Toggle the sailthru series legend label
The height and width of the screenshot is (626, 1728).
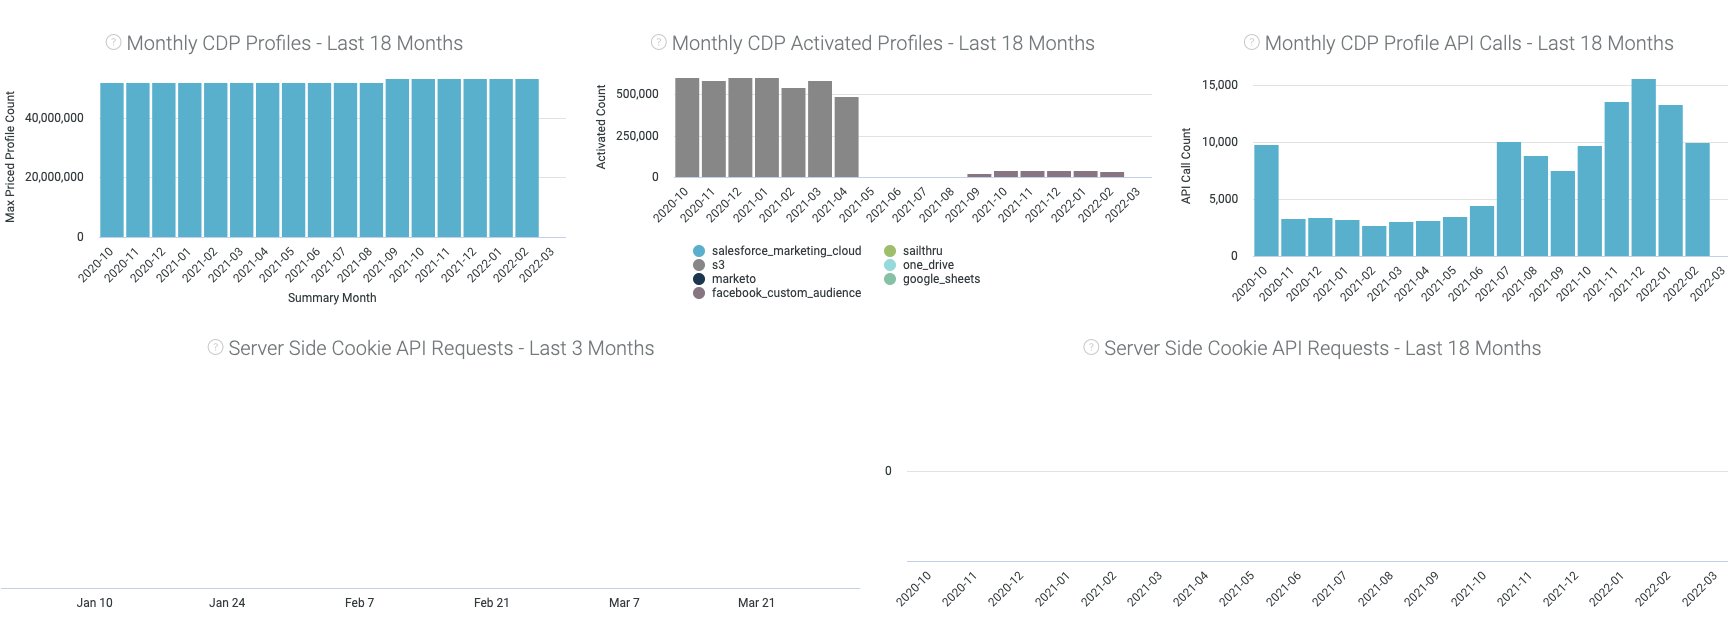point(922,251)
